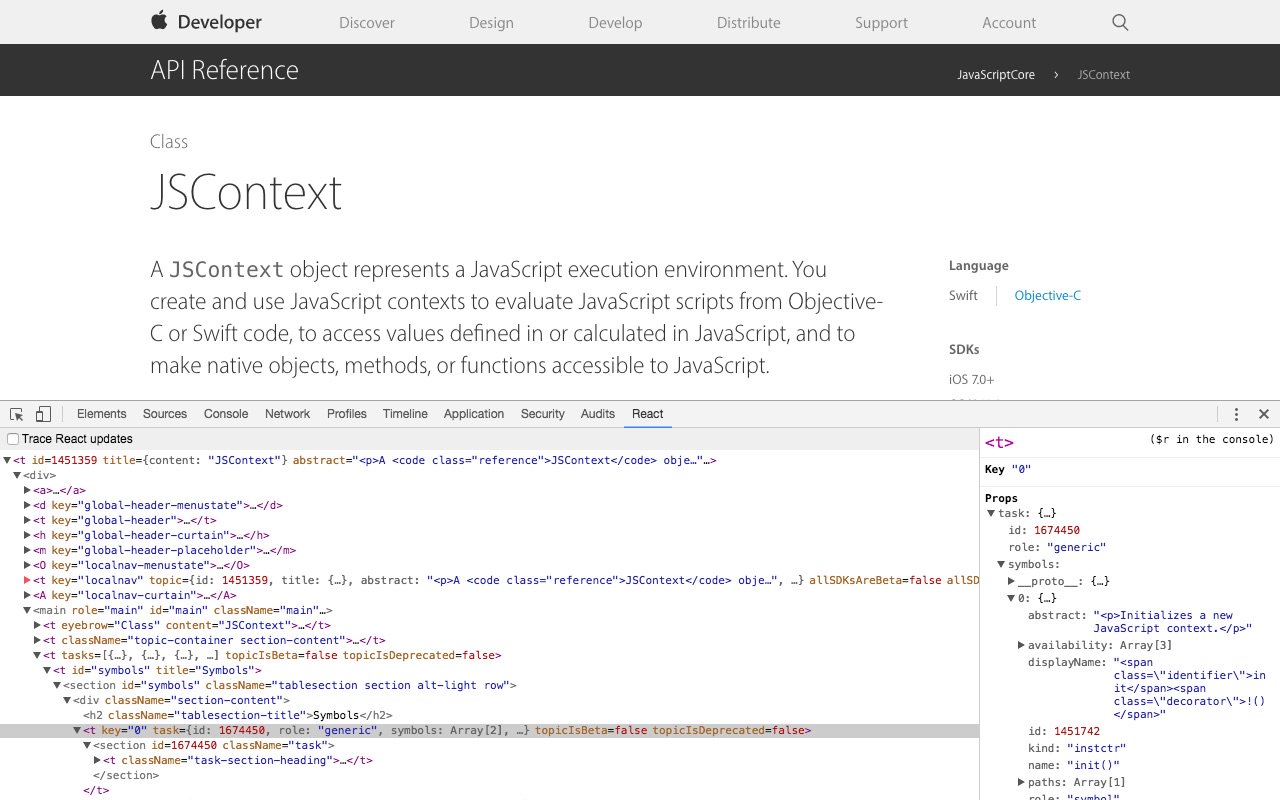Close the DevTools panel
This screenshot has width=1280, height=800.
(x=1264, y=414)
